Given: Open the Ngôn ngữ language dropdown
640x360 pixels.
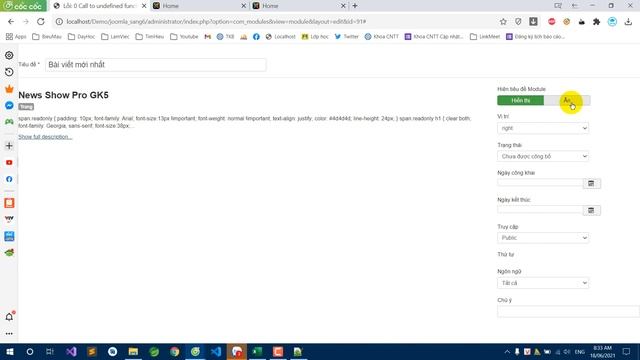Looking at the screenshot, I should point(543,283).
